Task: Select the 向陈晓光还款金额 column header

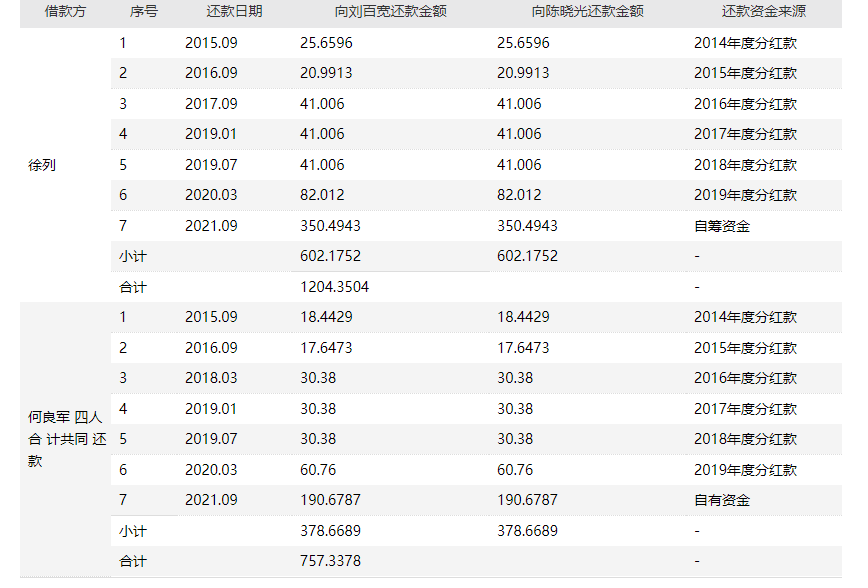Action: [x=587, y=13]
